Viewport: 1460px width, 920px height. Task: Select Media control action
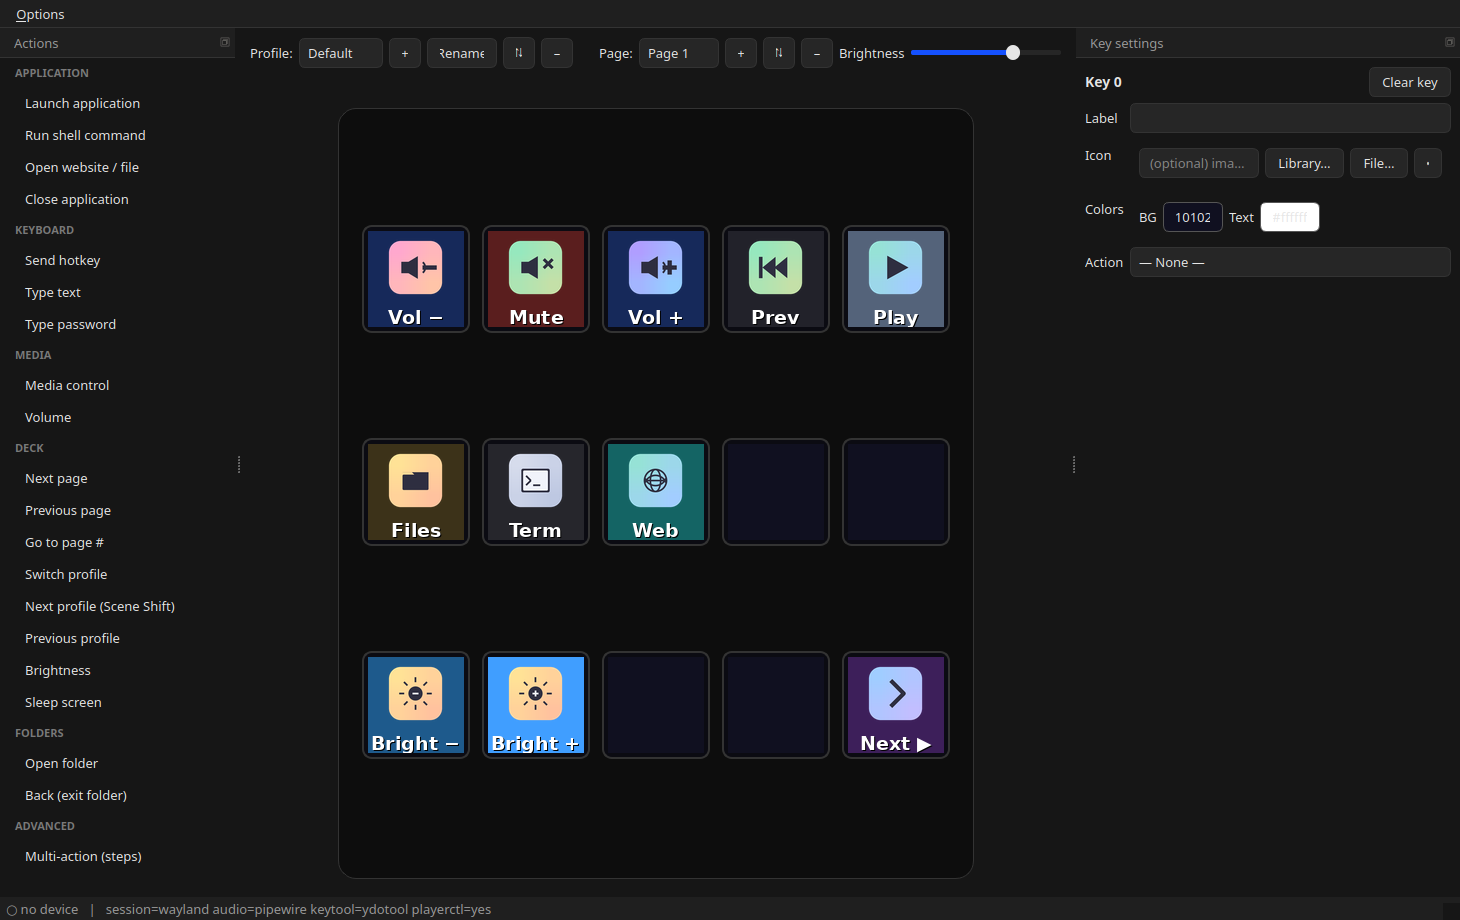(x=118, y=385)
